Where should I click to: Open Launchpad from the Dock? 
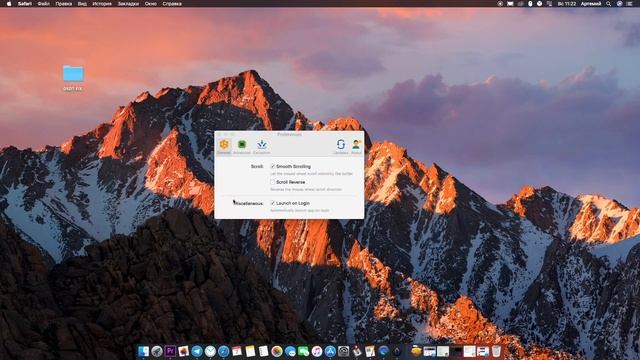157,351
